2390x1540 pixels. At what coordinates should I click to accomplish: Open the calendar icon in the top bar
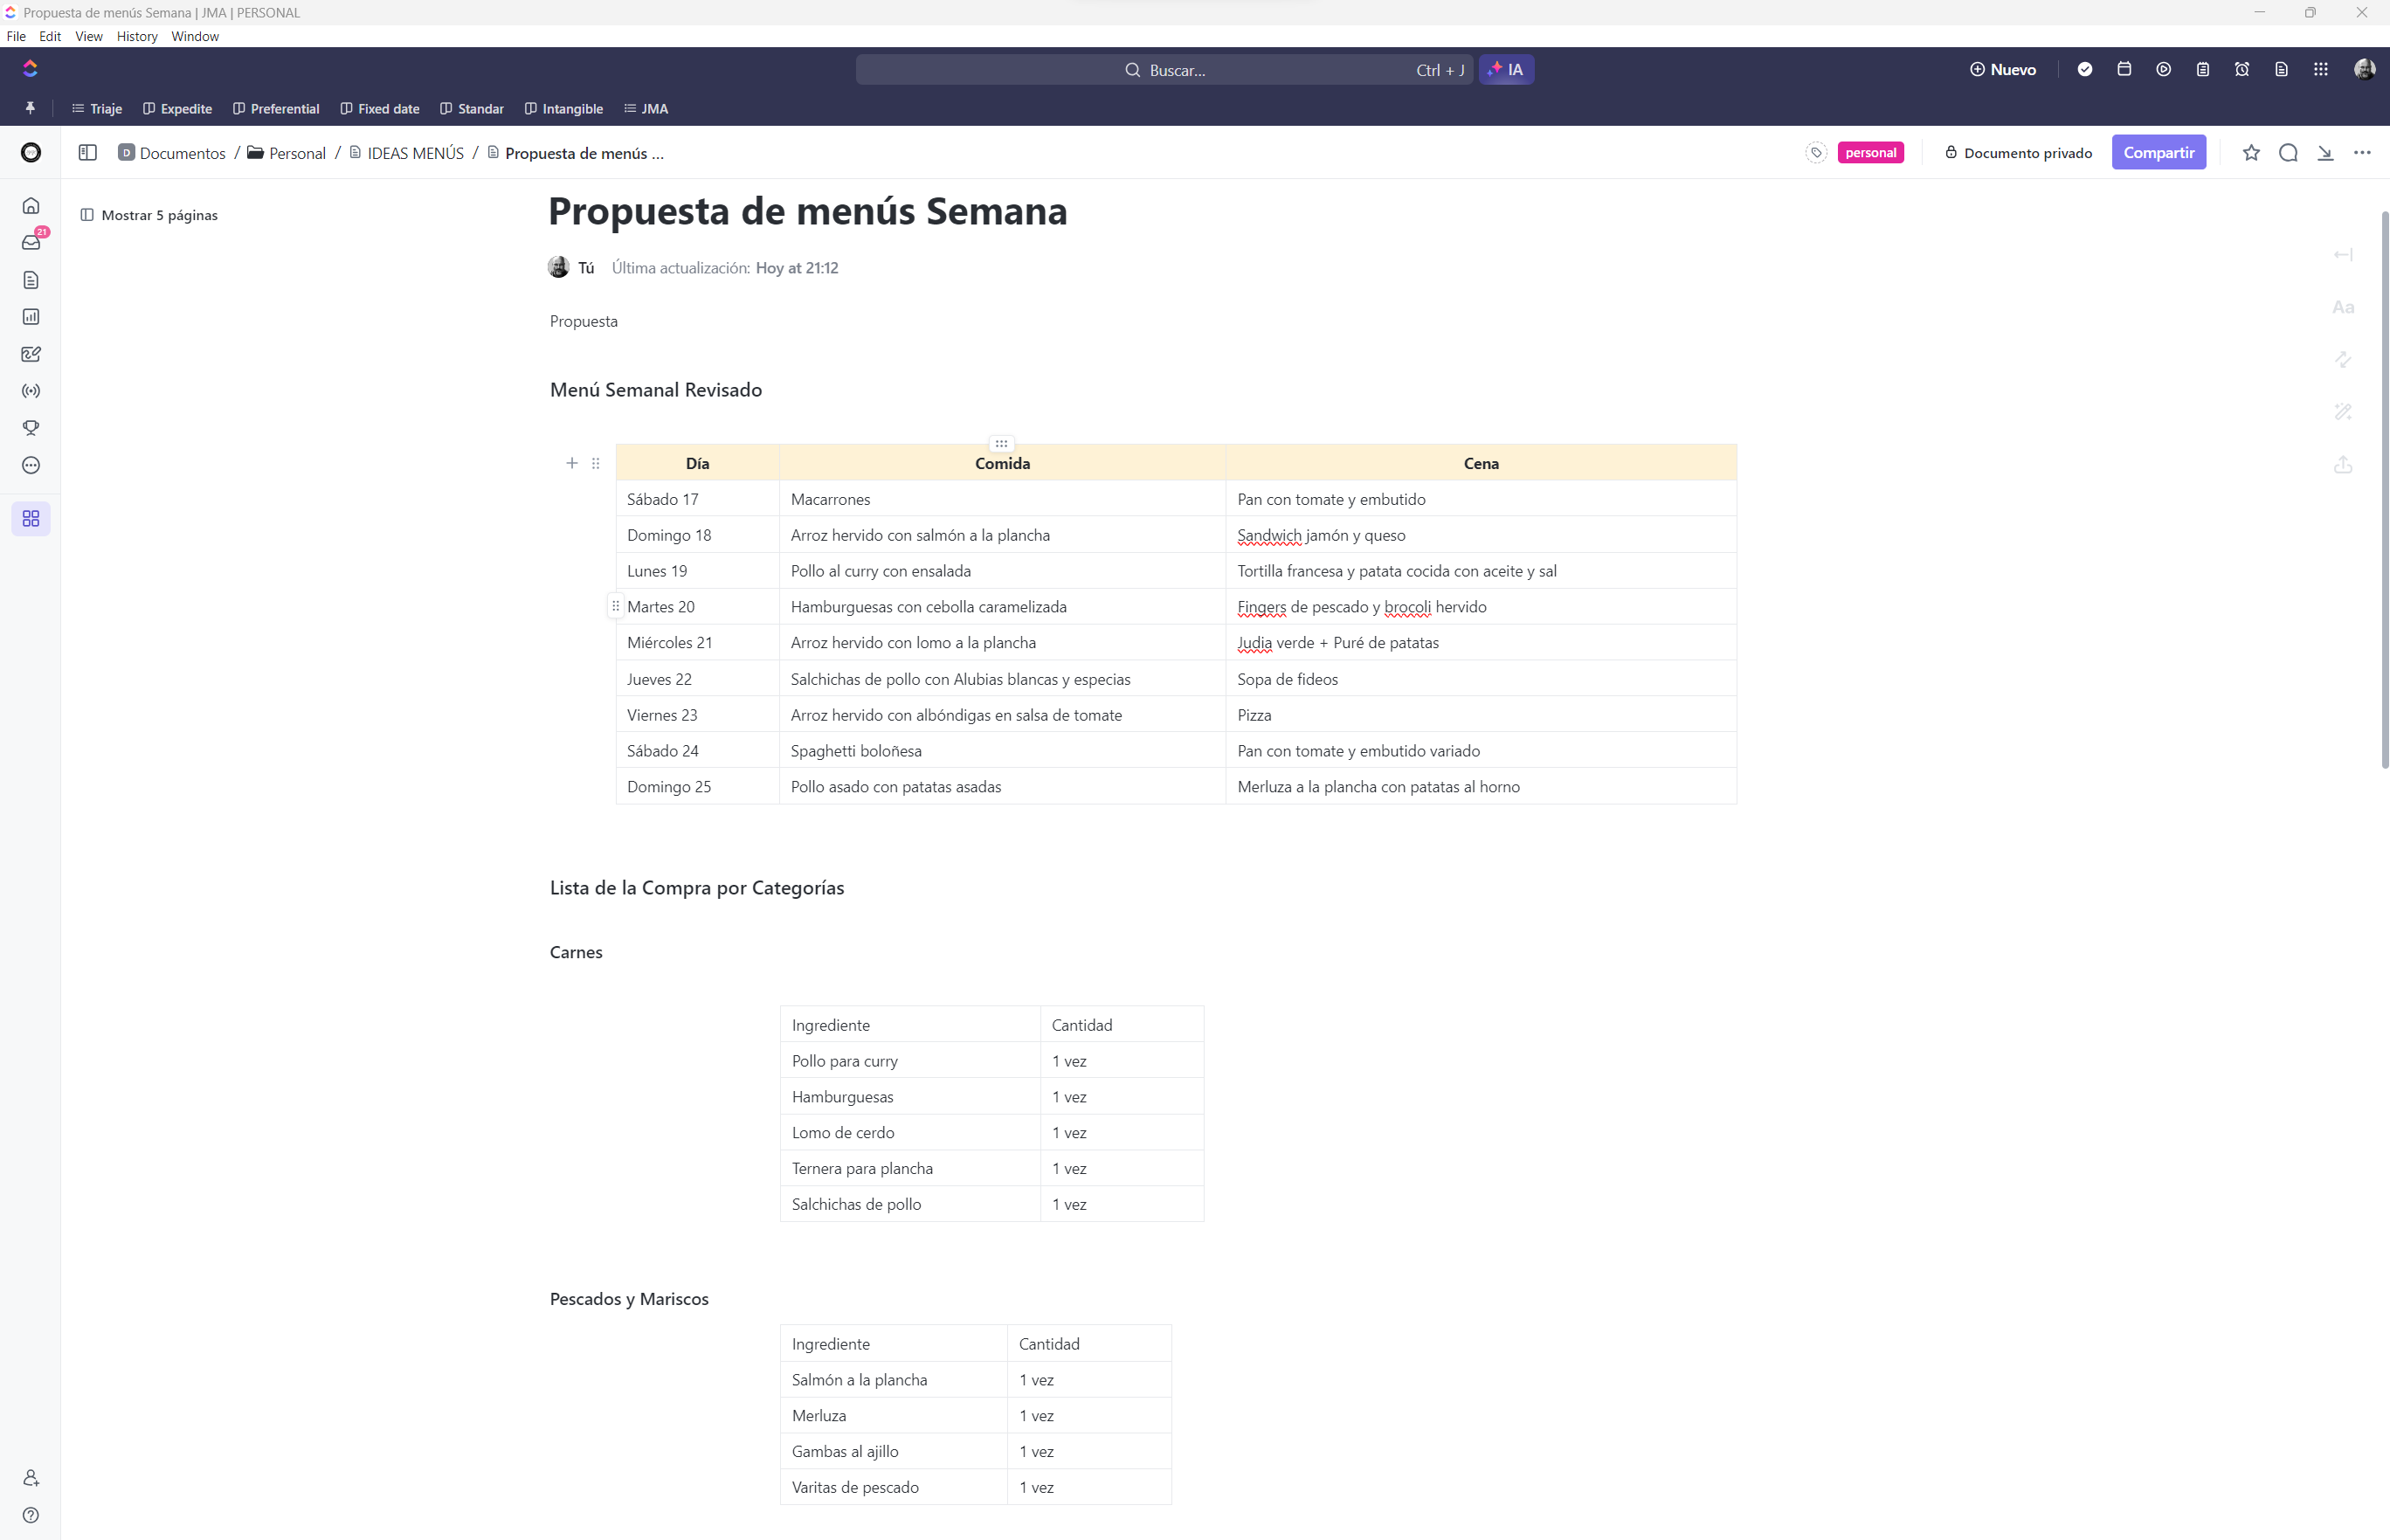tap(2124, 69)
